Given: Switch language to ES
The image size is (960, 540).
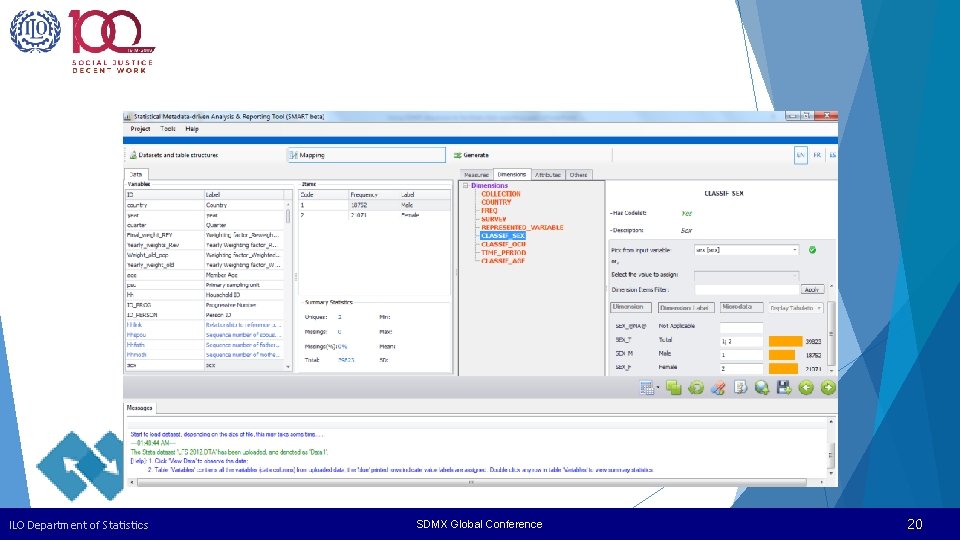Looking at the screenshot, I should [x=832, y=156].
